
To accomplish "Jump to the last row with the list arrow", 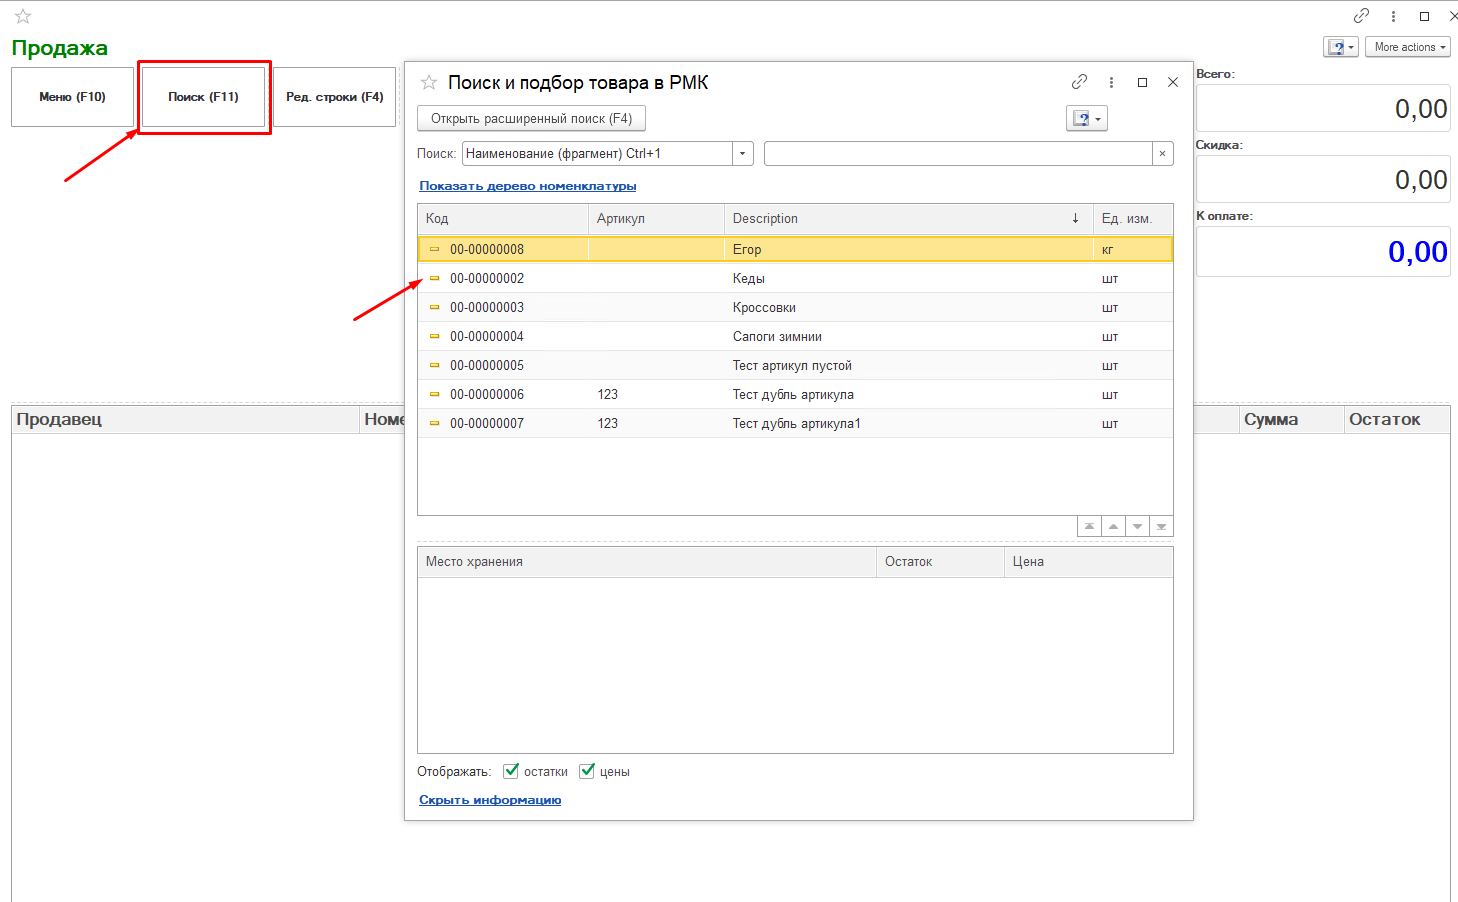I will click(1161, 526).
